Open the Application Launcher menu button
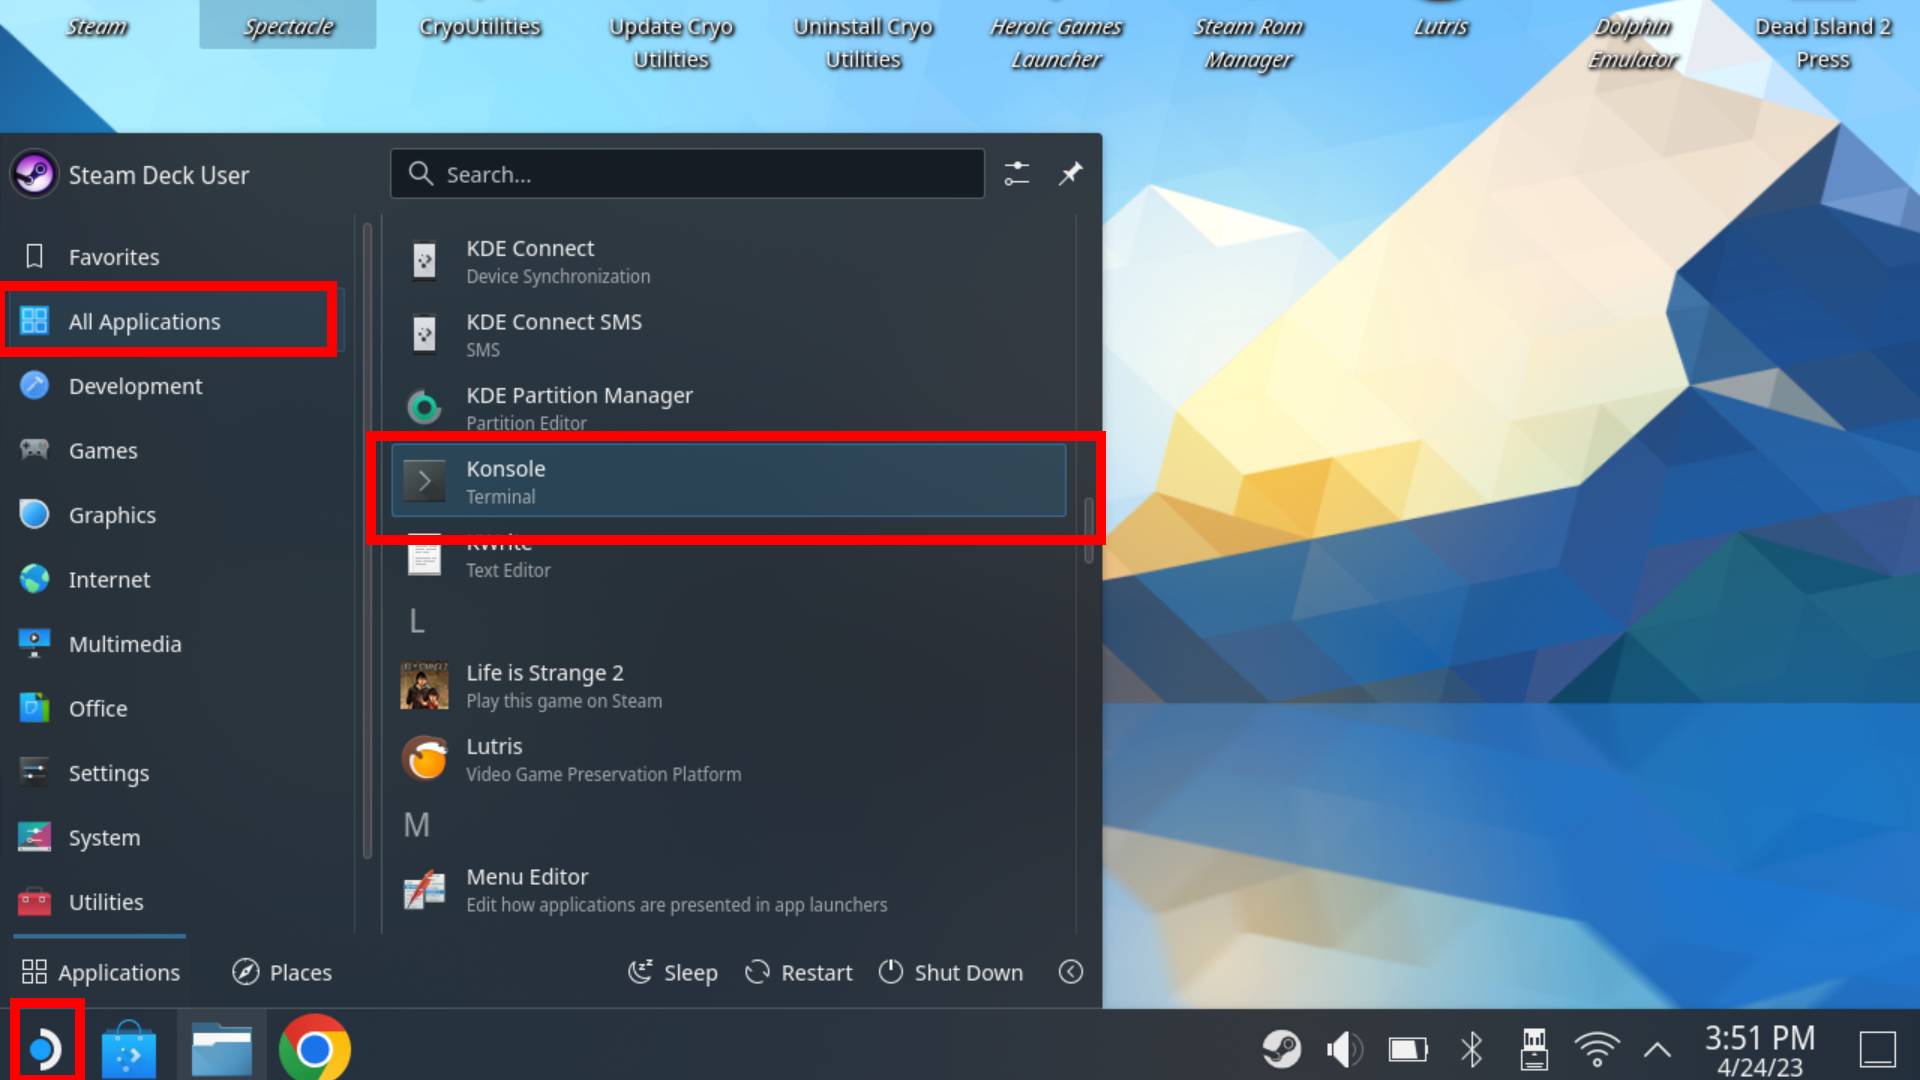 (44, 1048)
